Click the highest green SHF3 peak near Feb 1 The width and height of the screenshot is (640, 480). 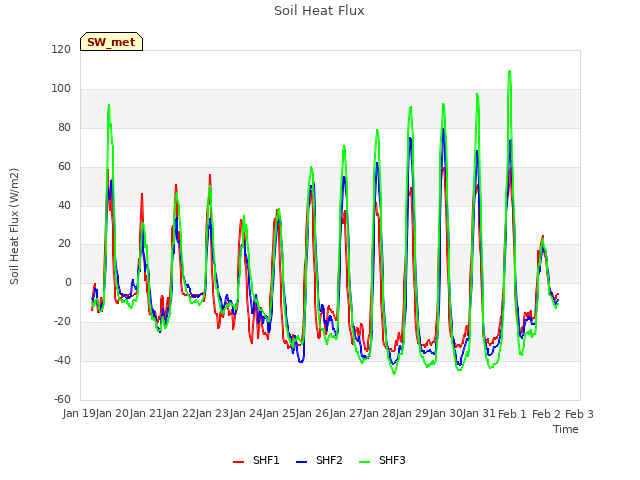coord(509,71)
